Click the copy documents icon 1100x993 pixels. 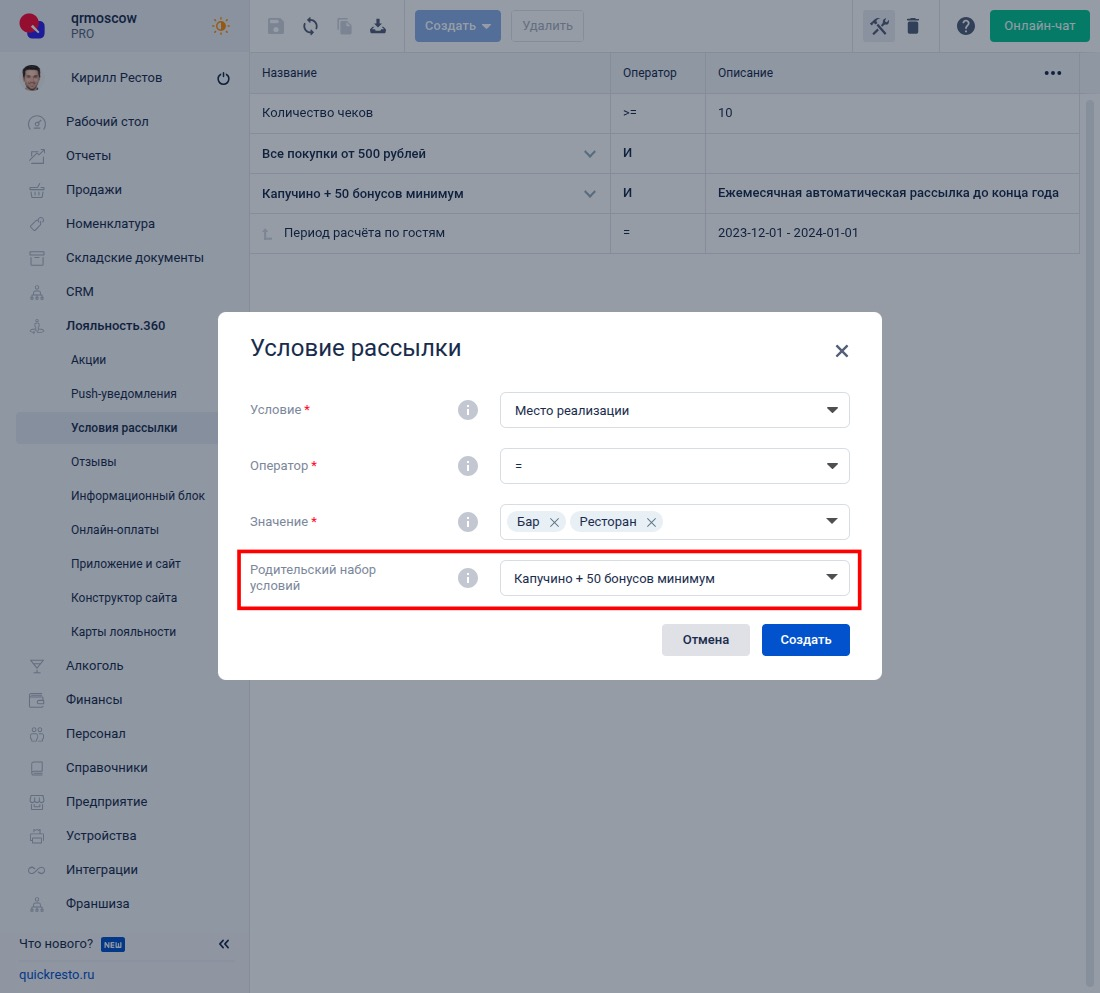tap(344, 26)
